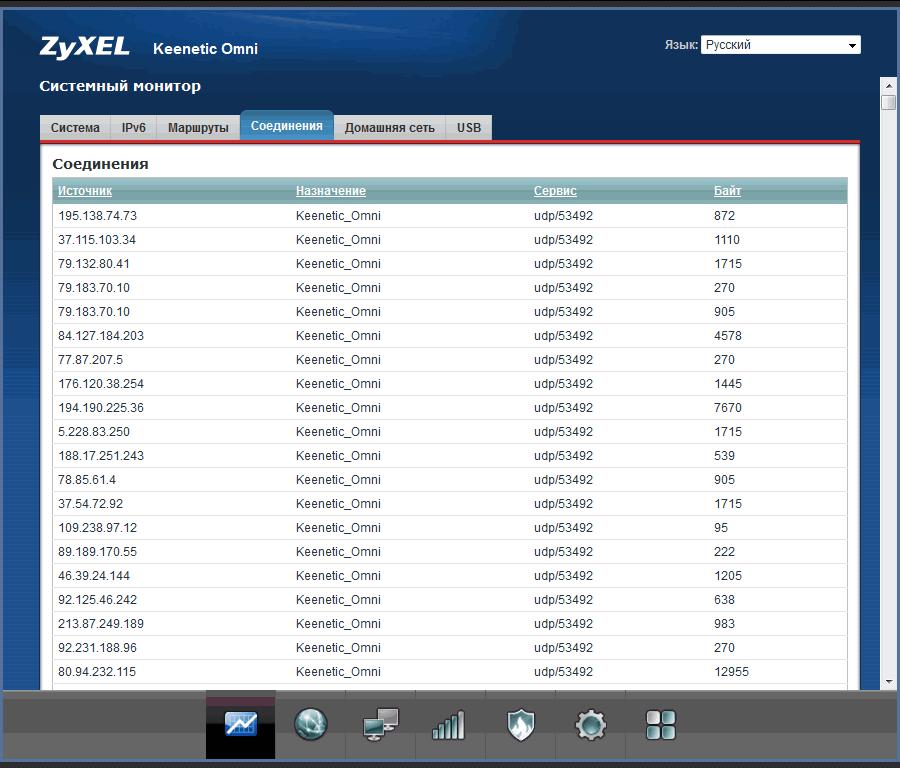Open the System Monitor chart icon
The width and height of the screenshot is (900, 768).
[x=241, y=724]
